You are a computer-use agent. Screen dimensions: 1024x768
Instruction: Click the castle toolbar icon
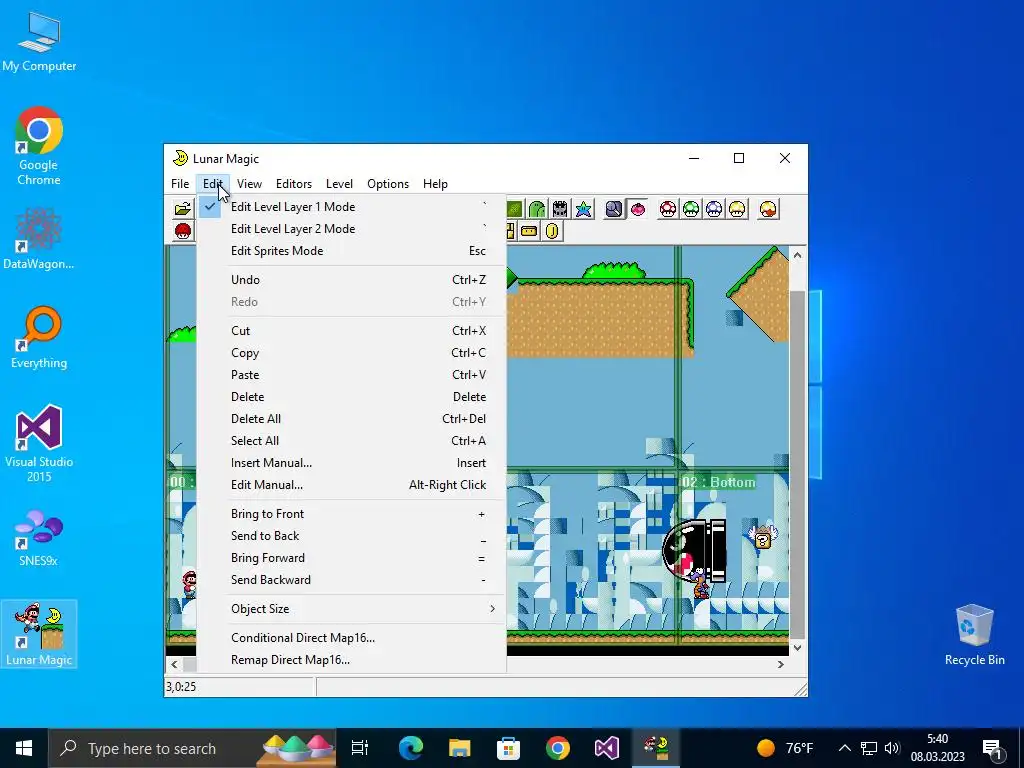point(560,209)
